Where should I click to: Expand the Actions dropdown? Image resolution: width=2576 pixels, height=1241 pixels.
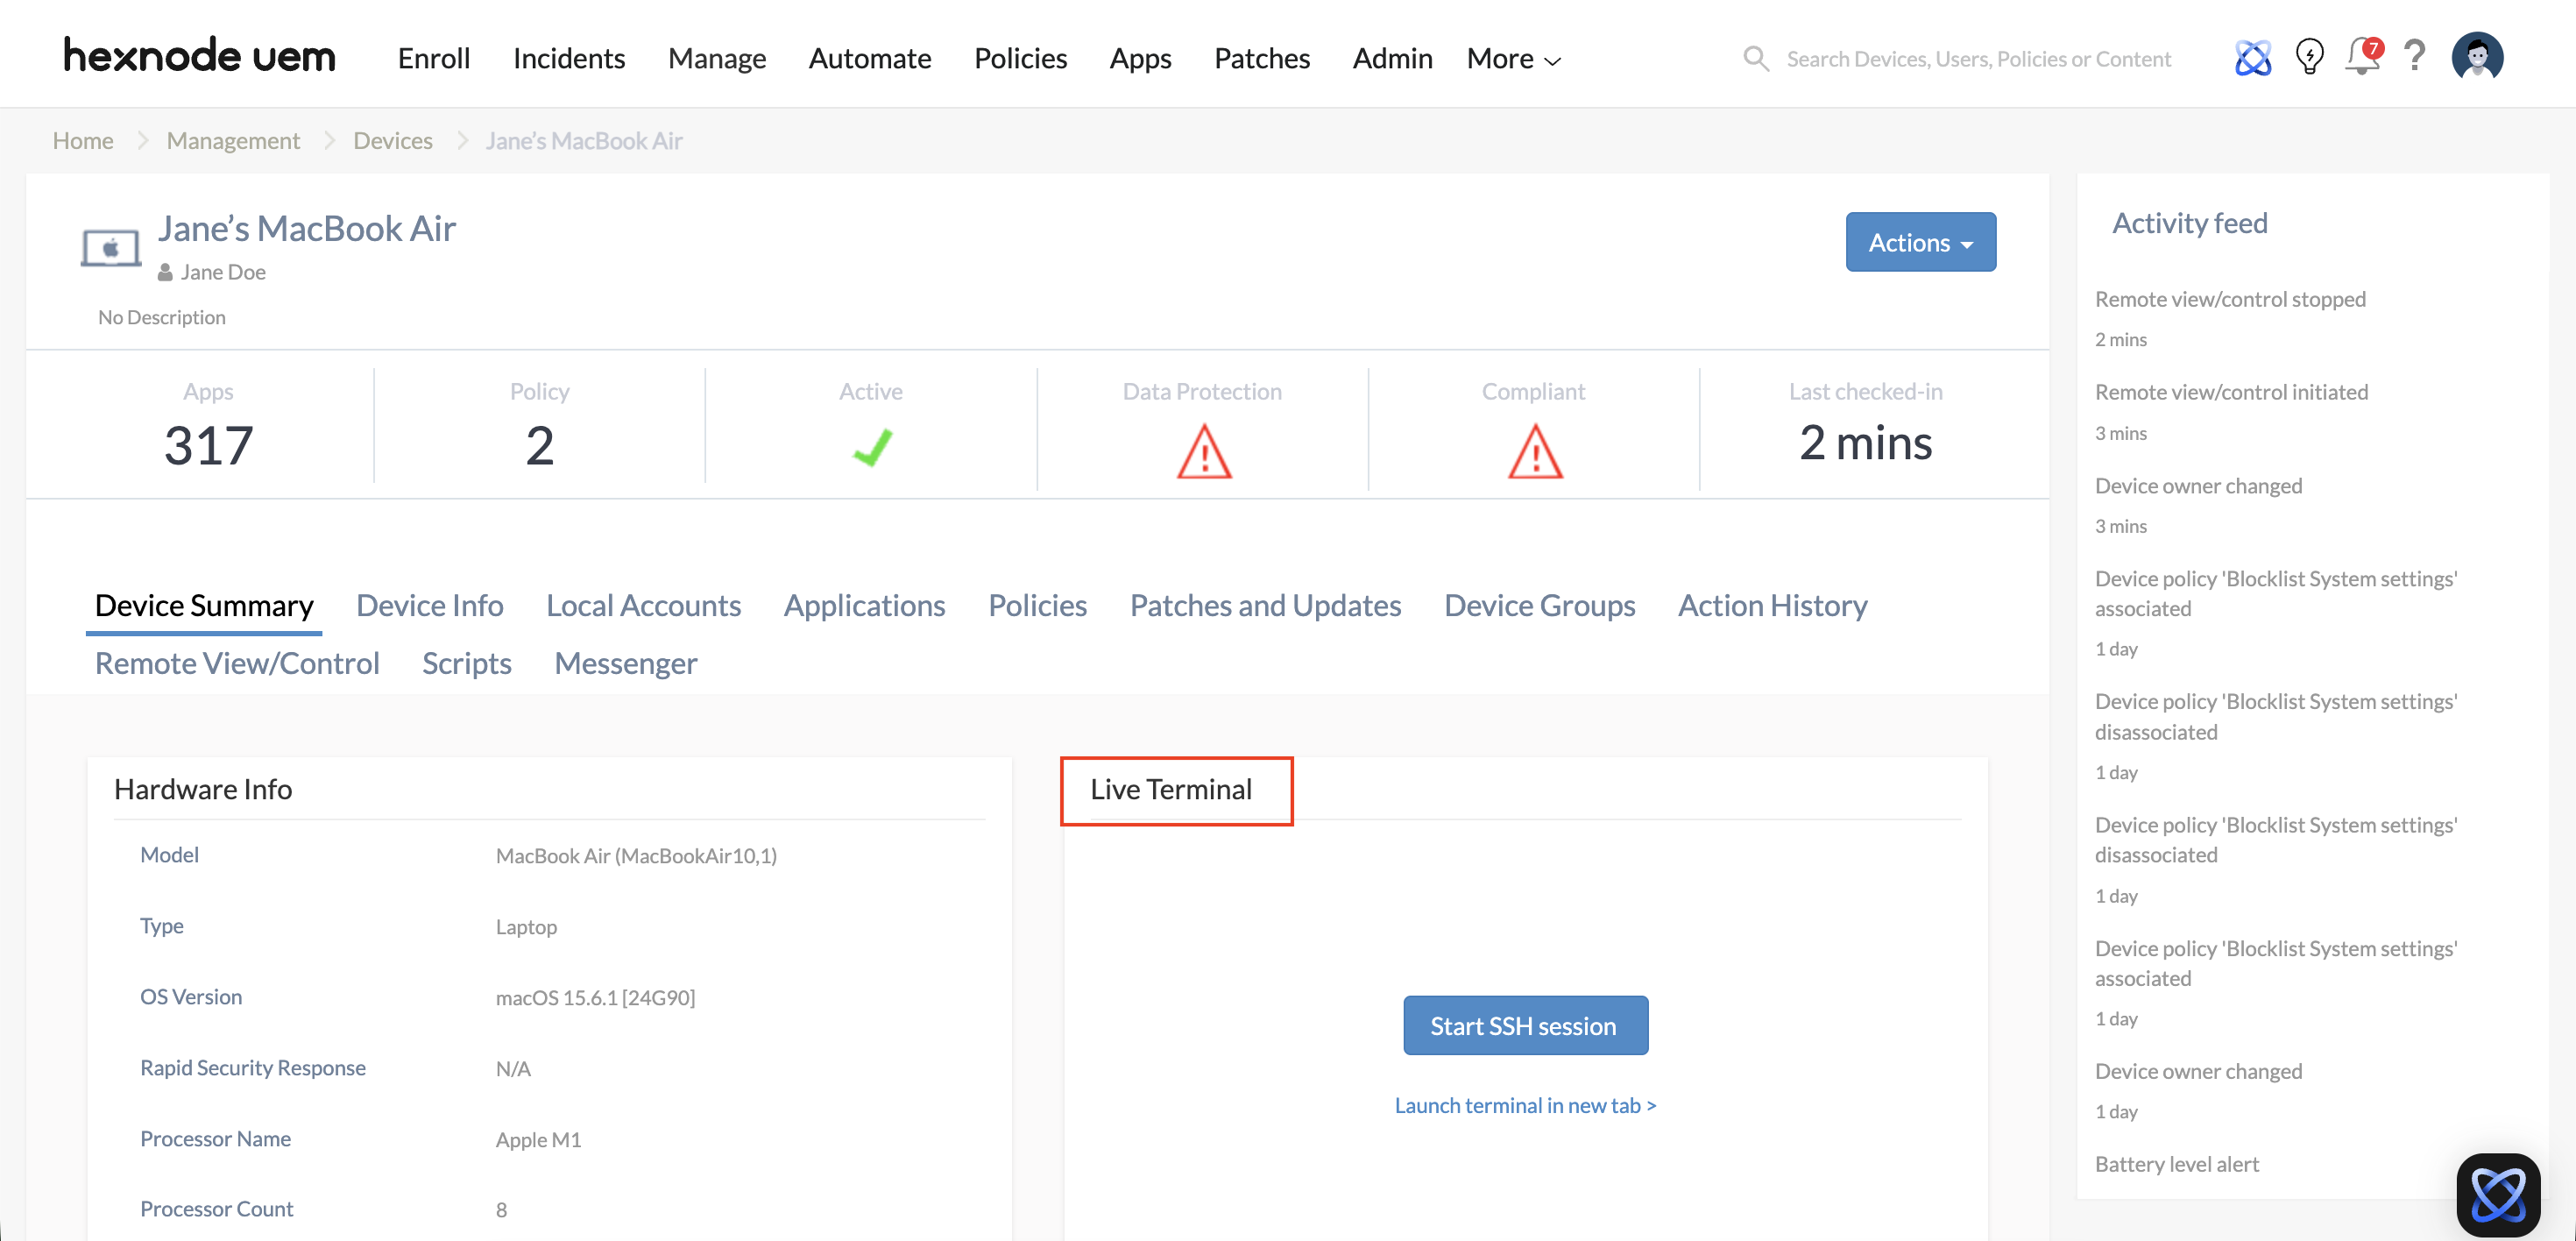[1919, 242]
